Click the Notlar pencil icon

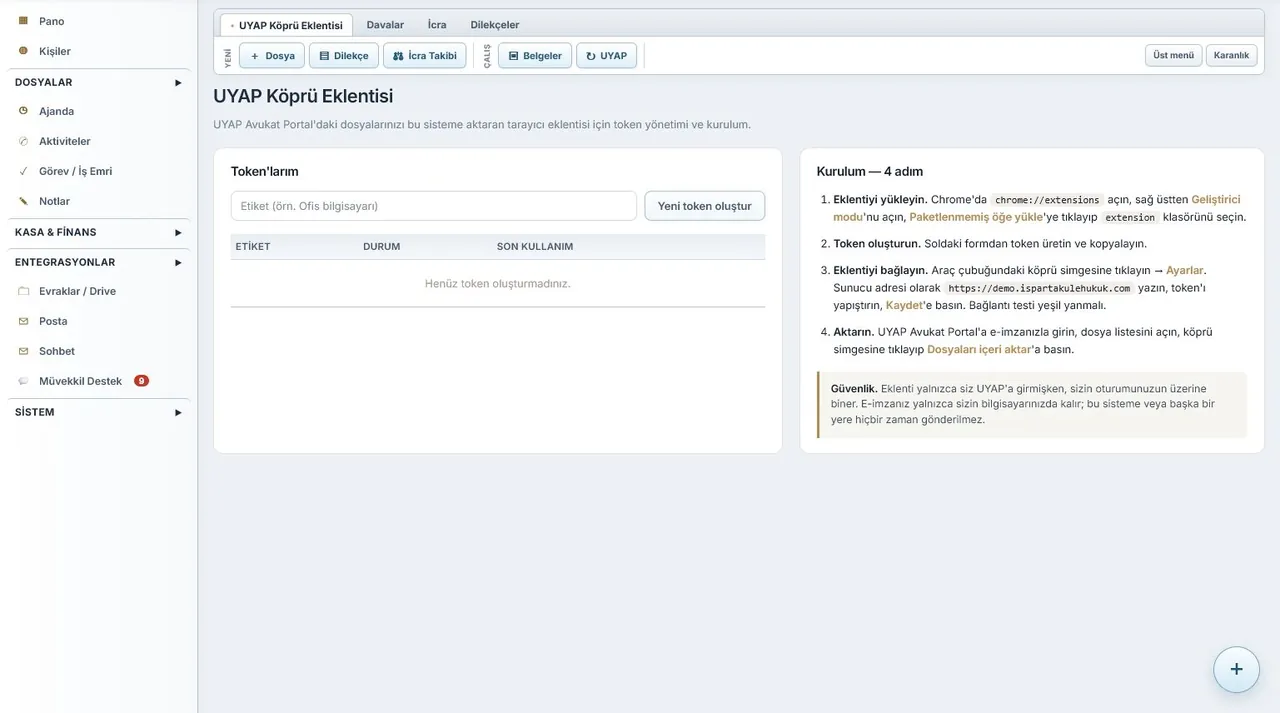pos(23,201)
